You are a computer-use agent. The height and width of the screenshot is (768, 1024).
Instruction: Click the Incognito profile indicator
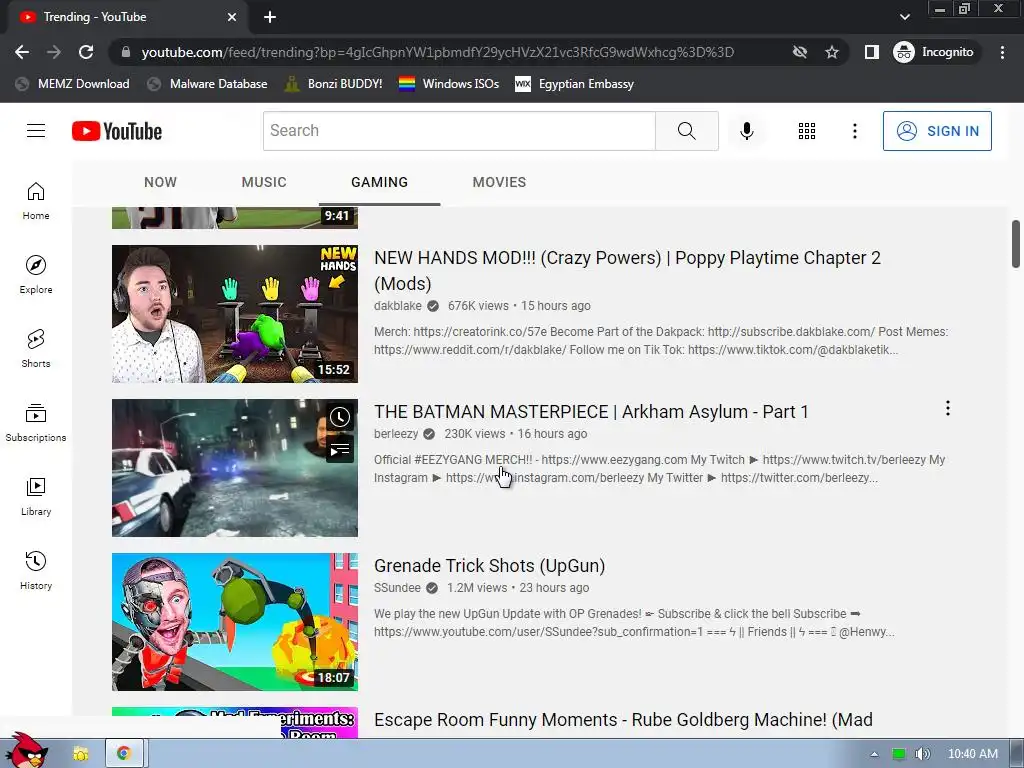(x=935, y=52)
